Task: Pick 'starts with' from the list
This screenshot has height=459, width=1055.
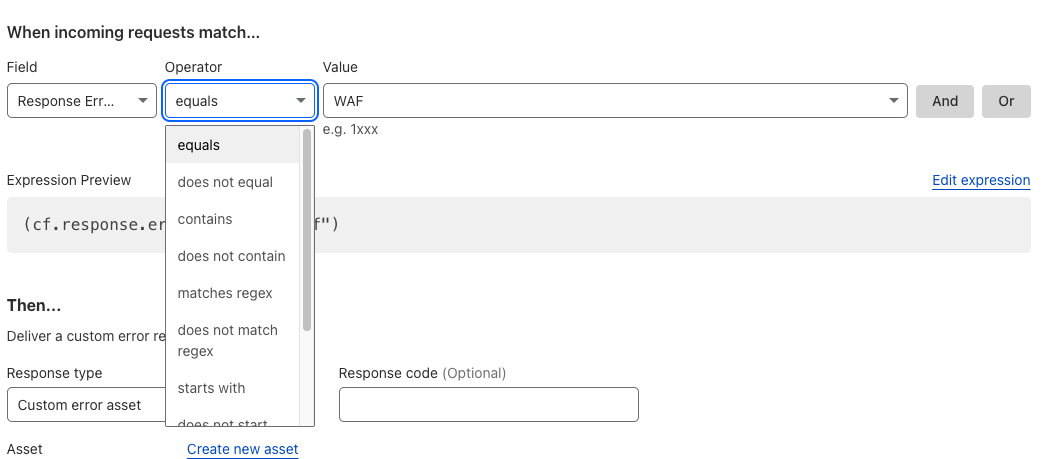Action: (211, 388)
